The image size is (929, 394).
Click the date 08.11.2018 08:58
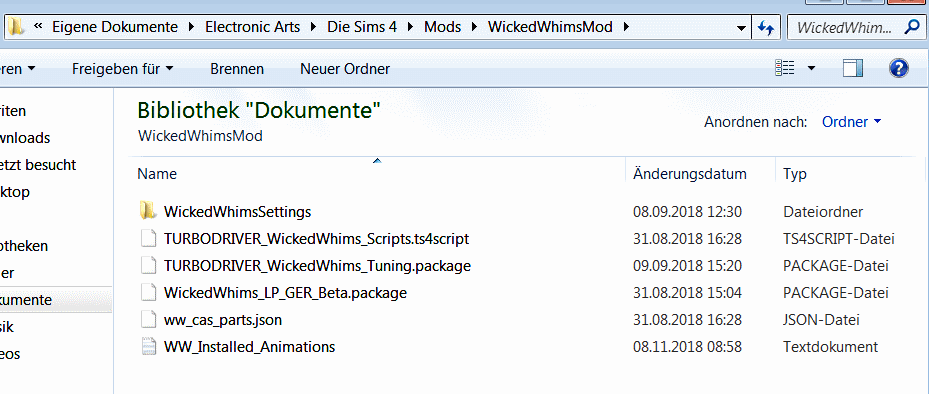click(687, 347)
